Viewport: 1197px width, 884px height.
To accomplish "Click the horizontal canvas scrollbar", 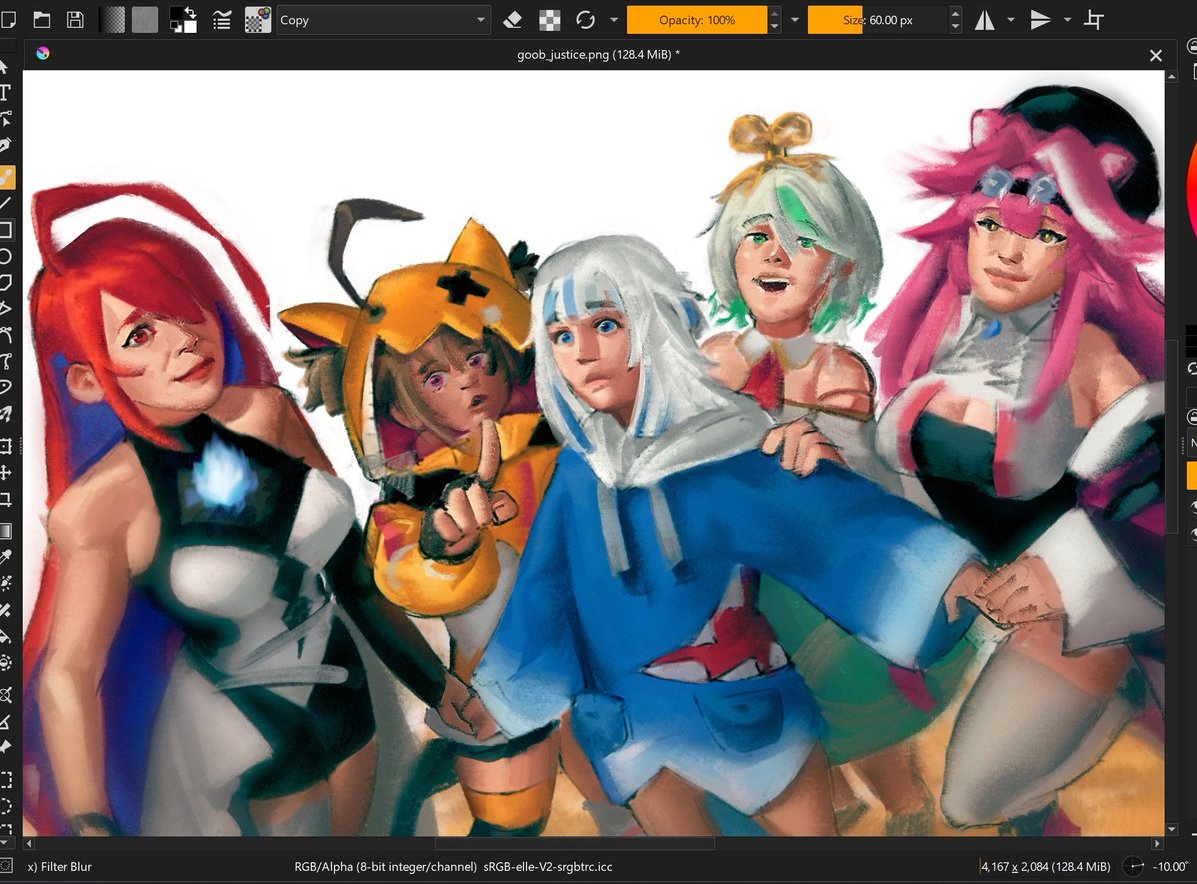I will click(x=574, y=844).
